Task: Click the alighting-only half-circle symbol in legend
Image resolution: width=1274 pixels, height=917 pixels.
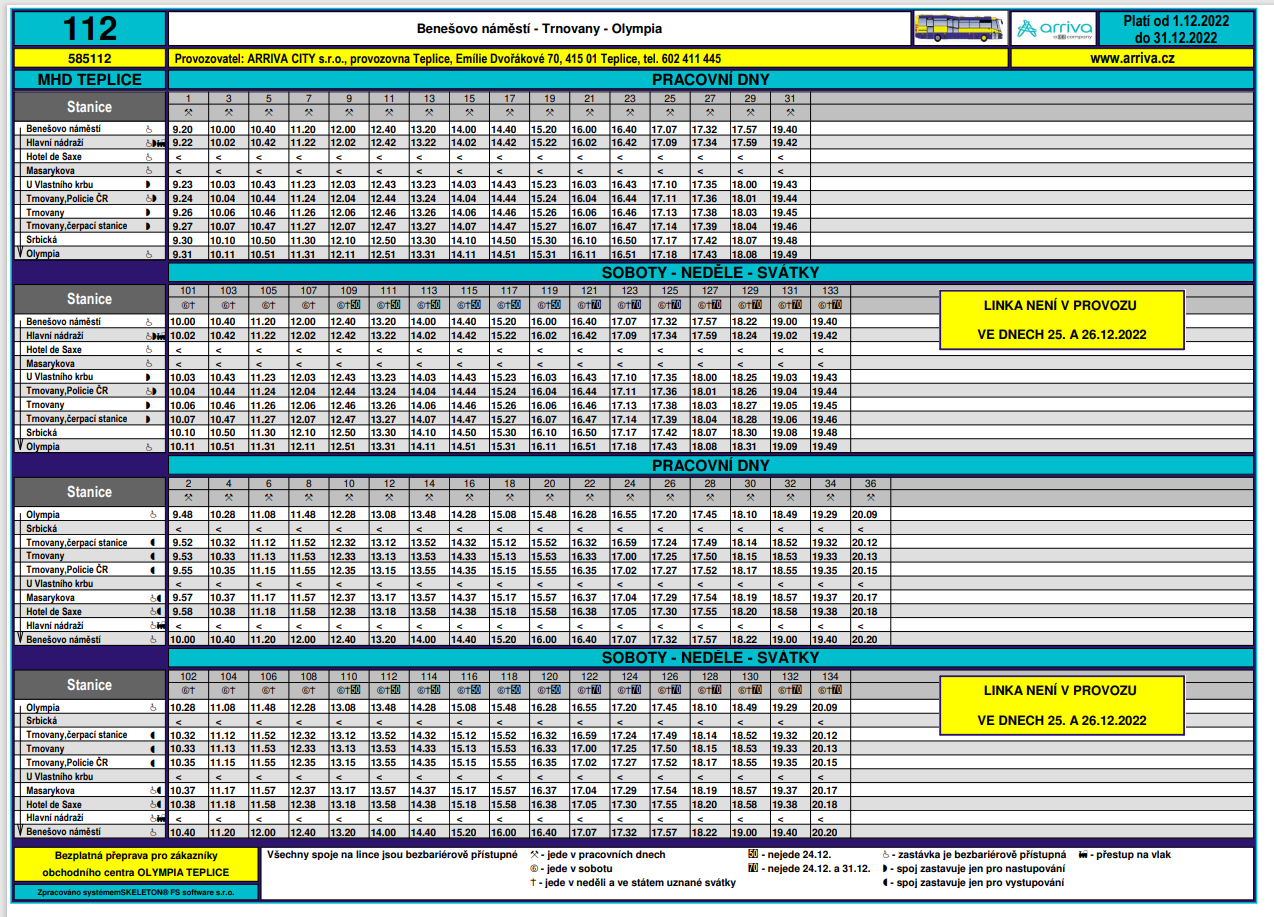Action: [886, 883]
